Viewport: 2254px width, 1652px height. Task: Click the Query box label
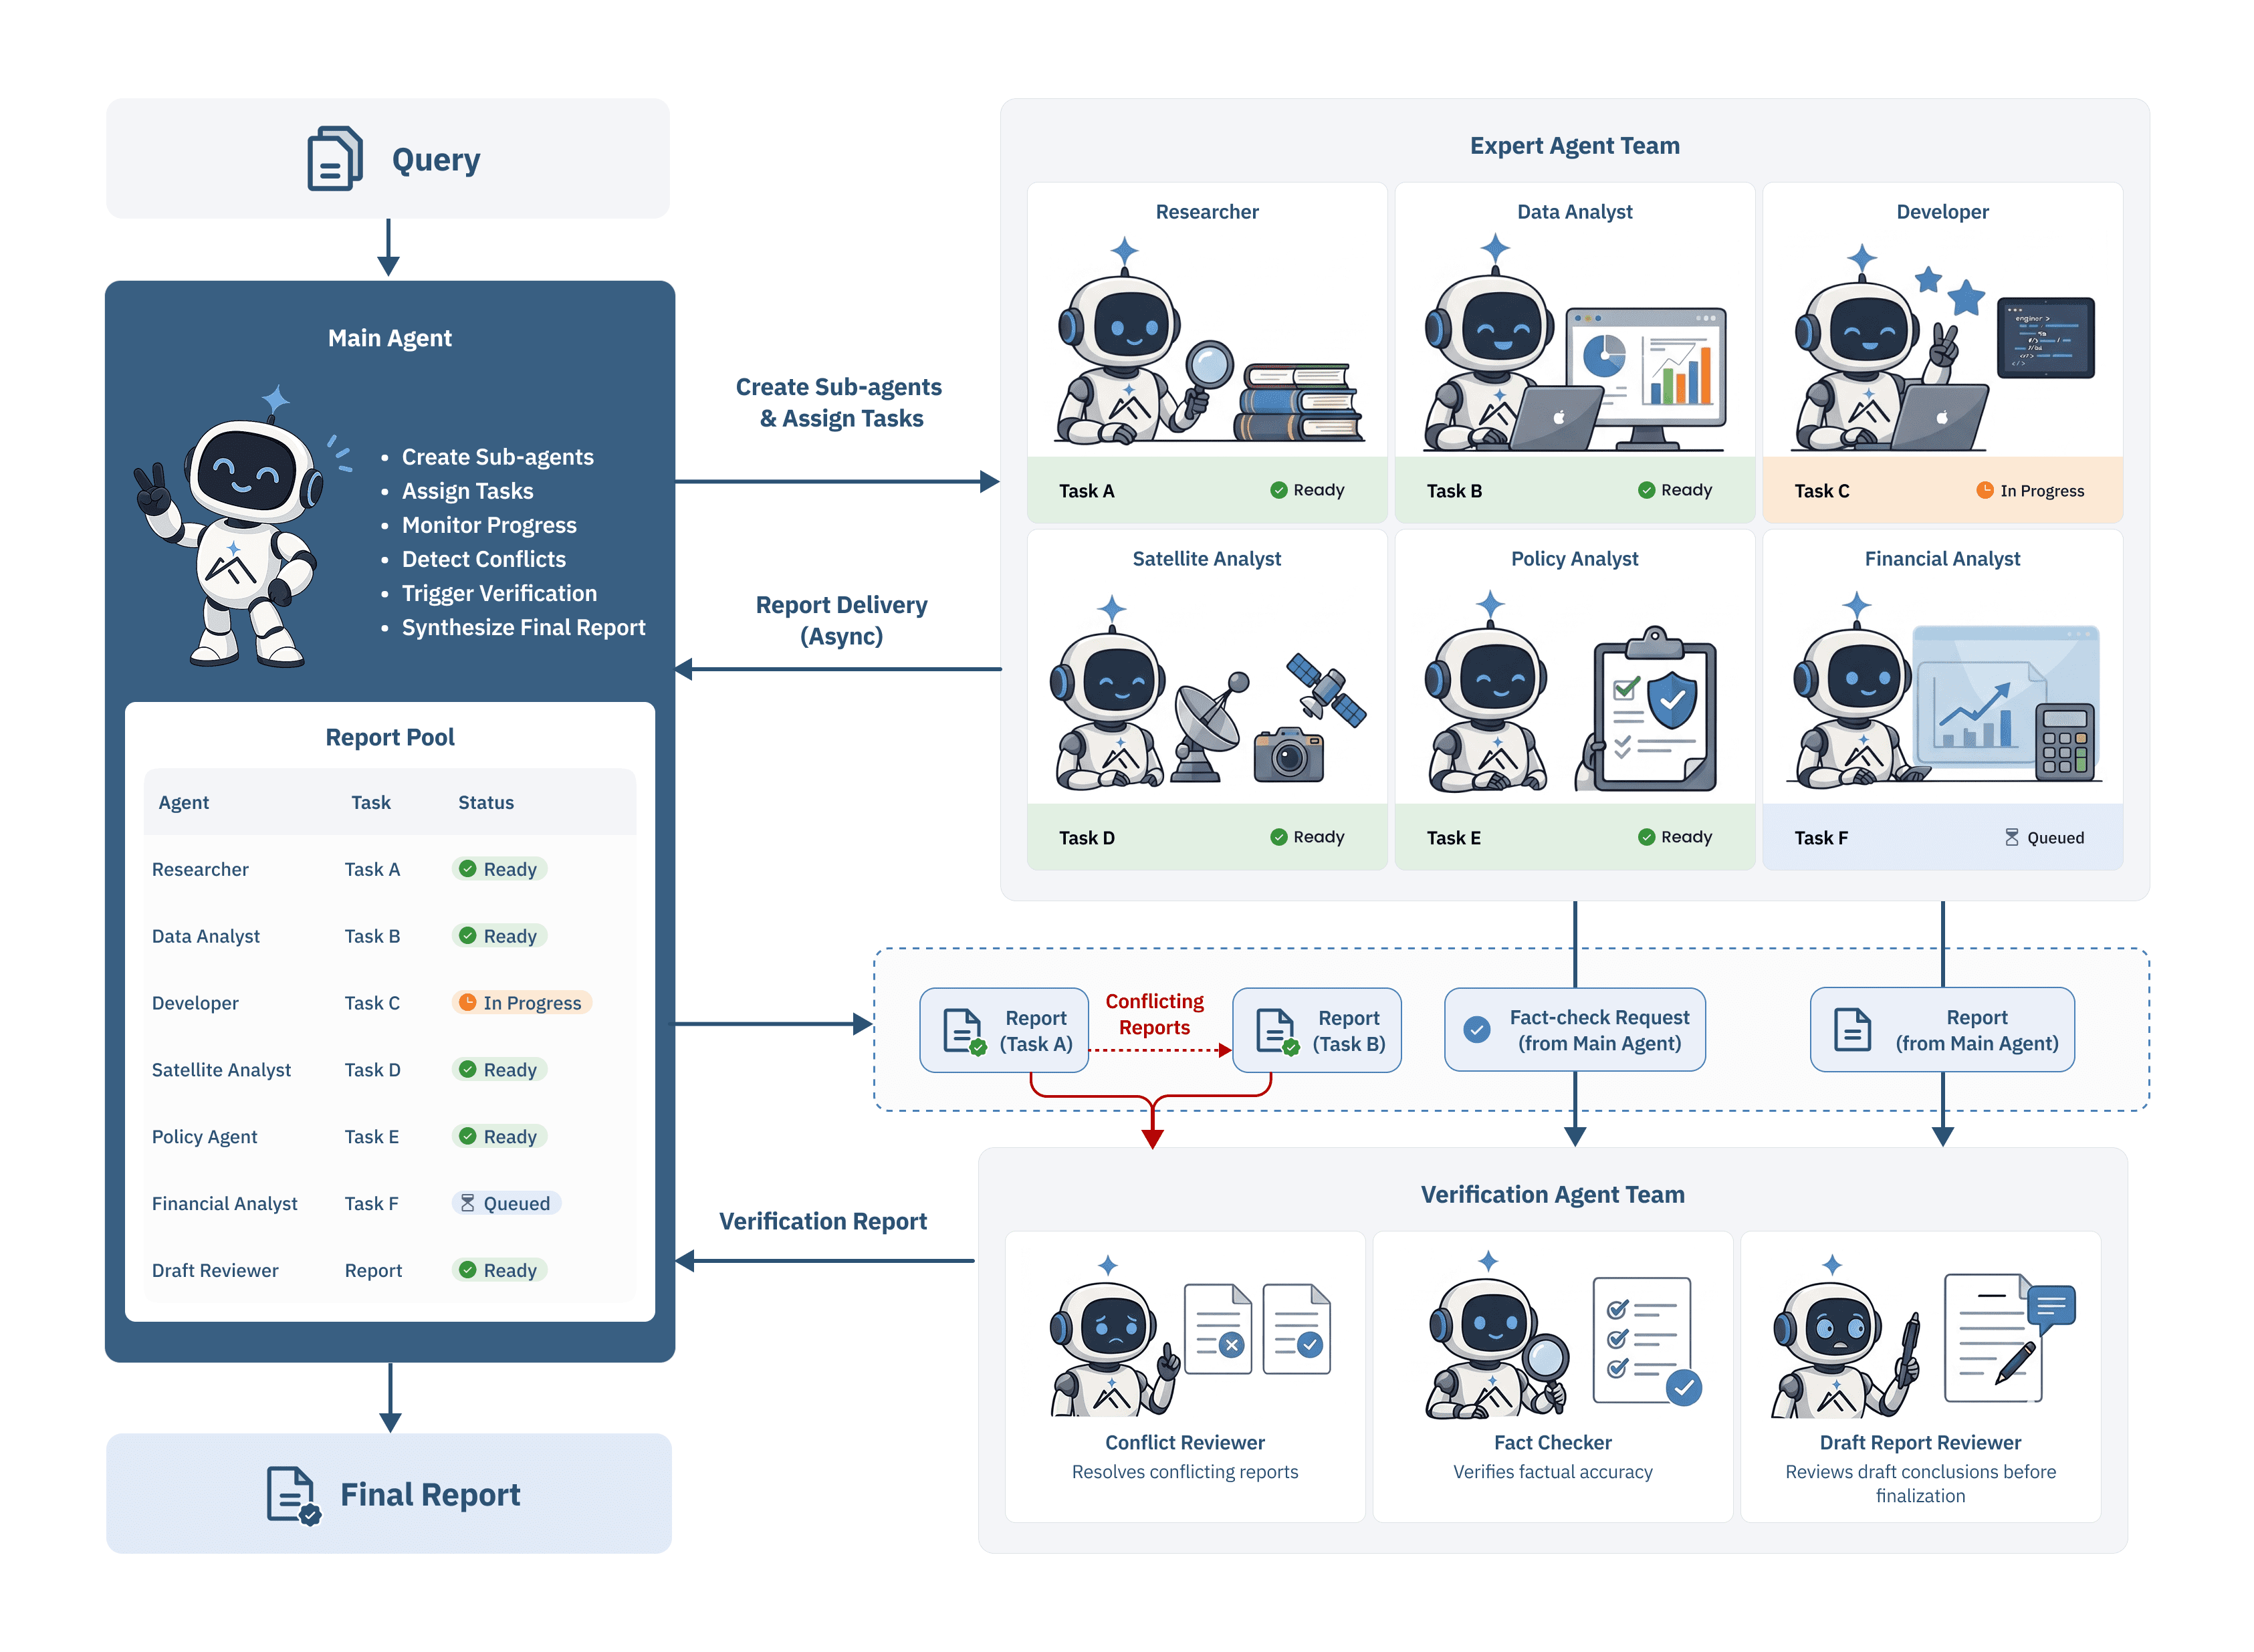tap(436, 160)
